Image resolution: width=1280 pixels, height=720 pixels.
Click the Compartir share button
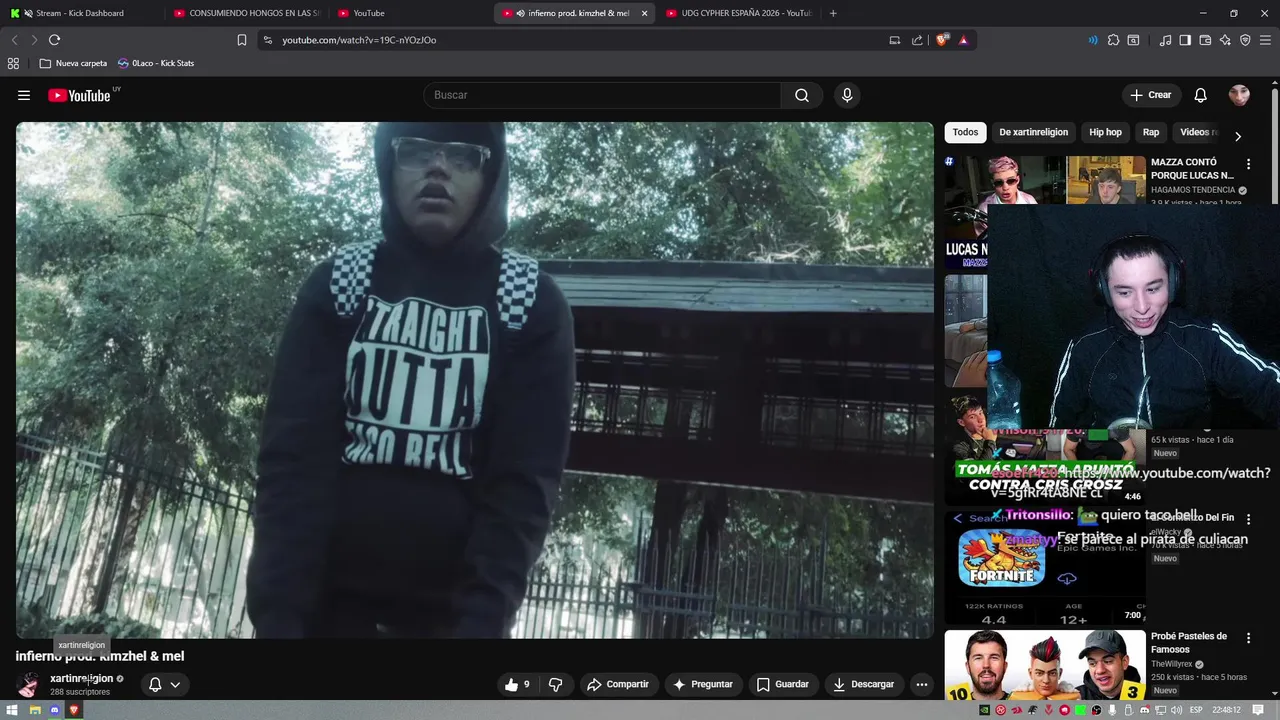coord(618,684)
